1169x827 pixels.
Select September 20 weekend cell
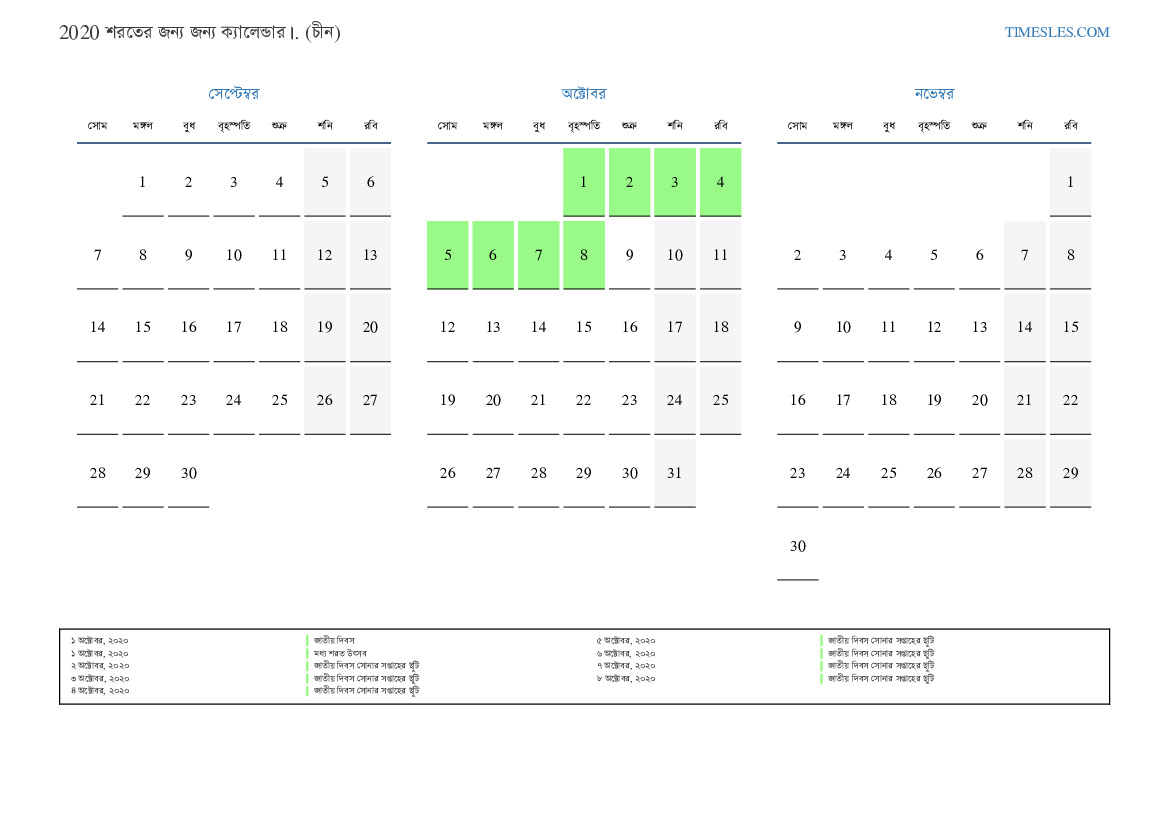pyautogui.click(x=371, y=327)
